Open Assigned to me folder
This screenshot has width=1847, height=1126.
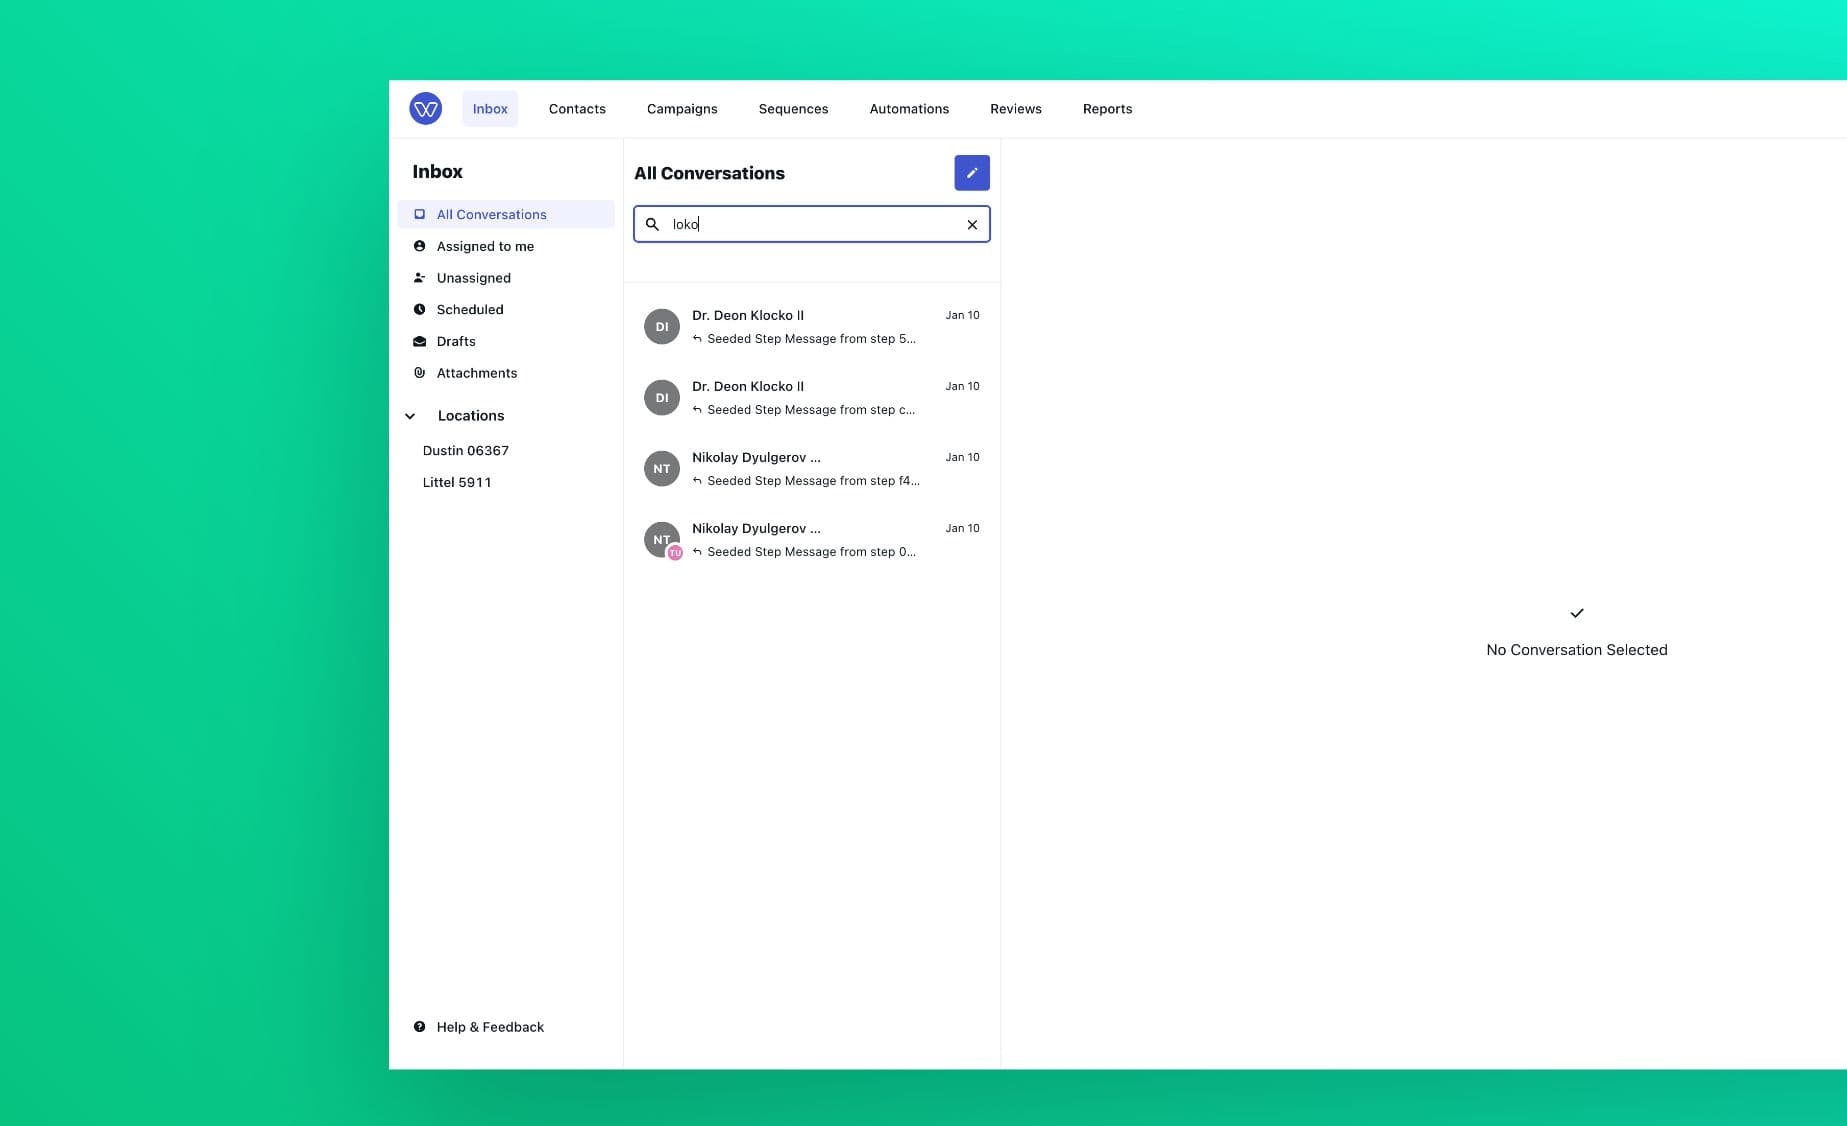pyautogui.click(x=484, y=246)
